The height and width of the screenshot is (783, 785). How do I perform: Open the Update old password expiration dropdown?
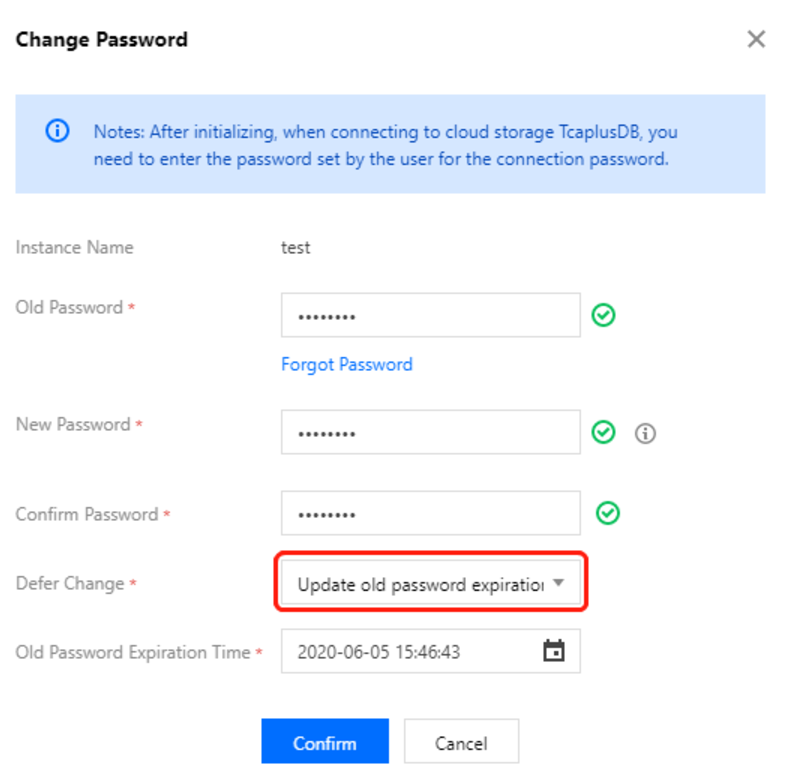tap(420, 585)
